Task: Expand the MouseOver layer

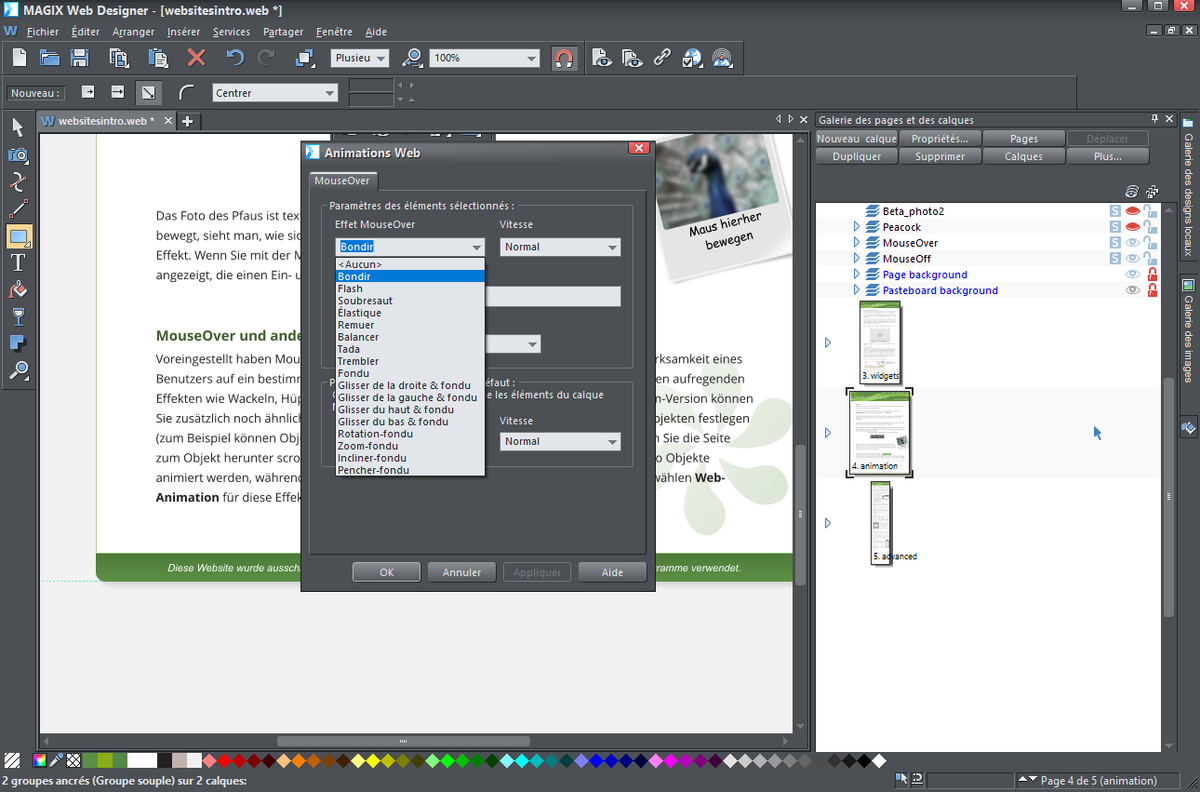Action: 856,243
